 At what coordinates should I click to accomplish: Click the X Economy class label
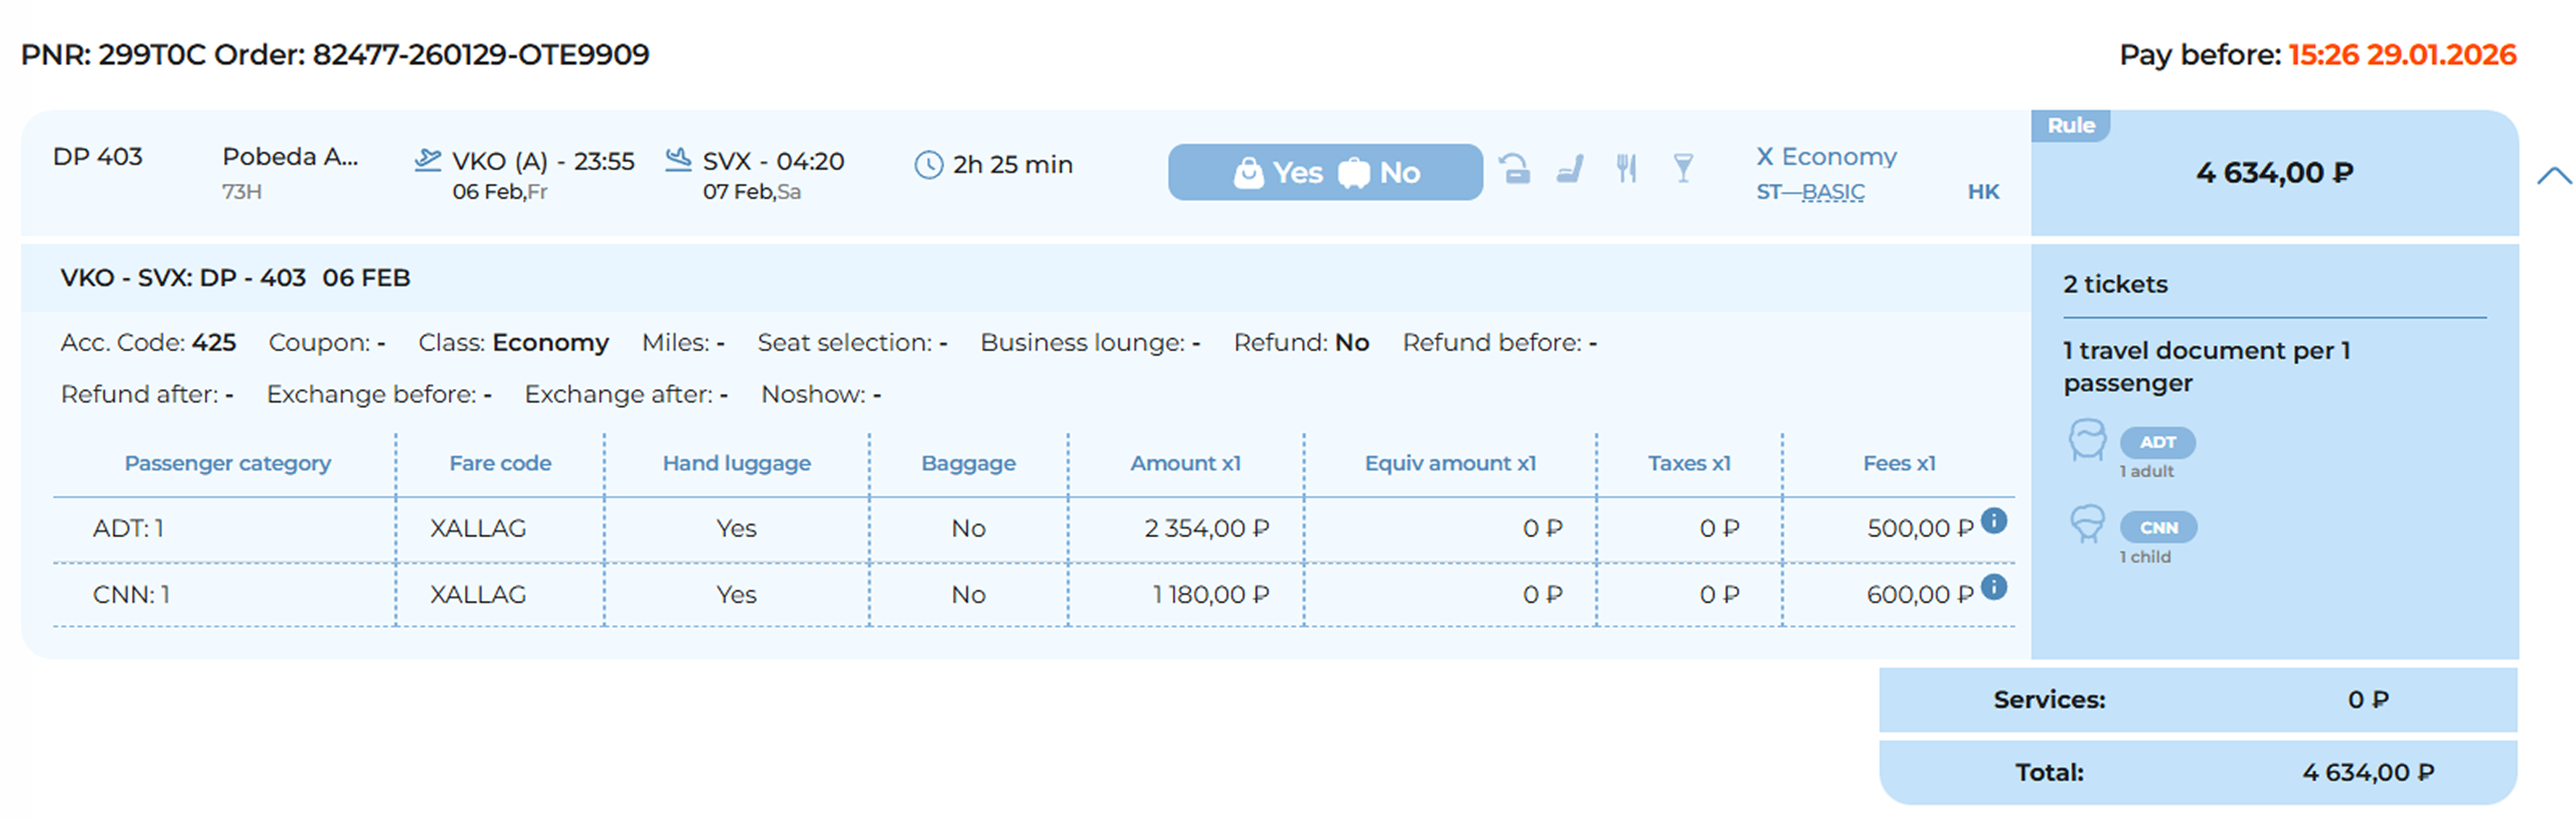[1826, 157]
